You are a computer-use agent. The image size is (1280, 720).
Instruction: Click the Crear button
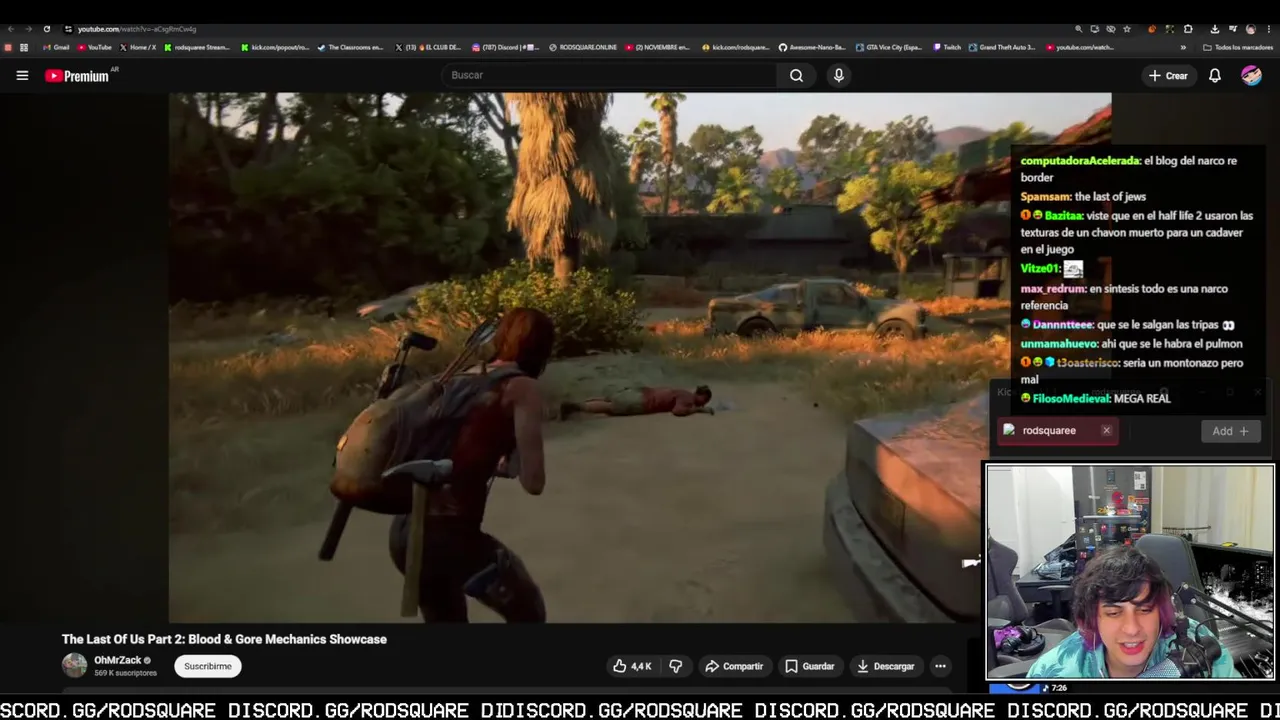pyautogui.click(x=1168, y=76)
